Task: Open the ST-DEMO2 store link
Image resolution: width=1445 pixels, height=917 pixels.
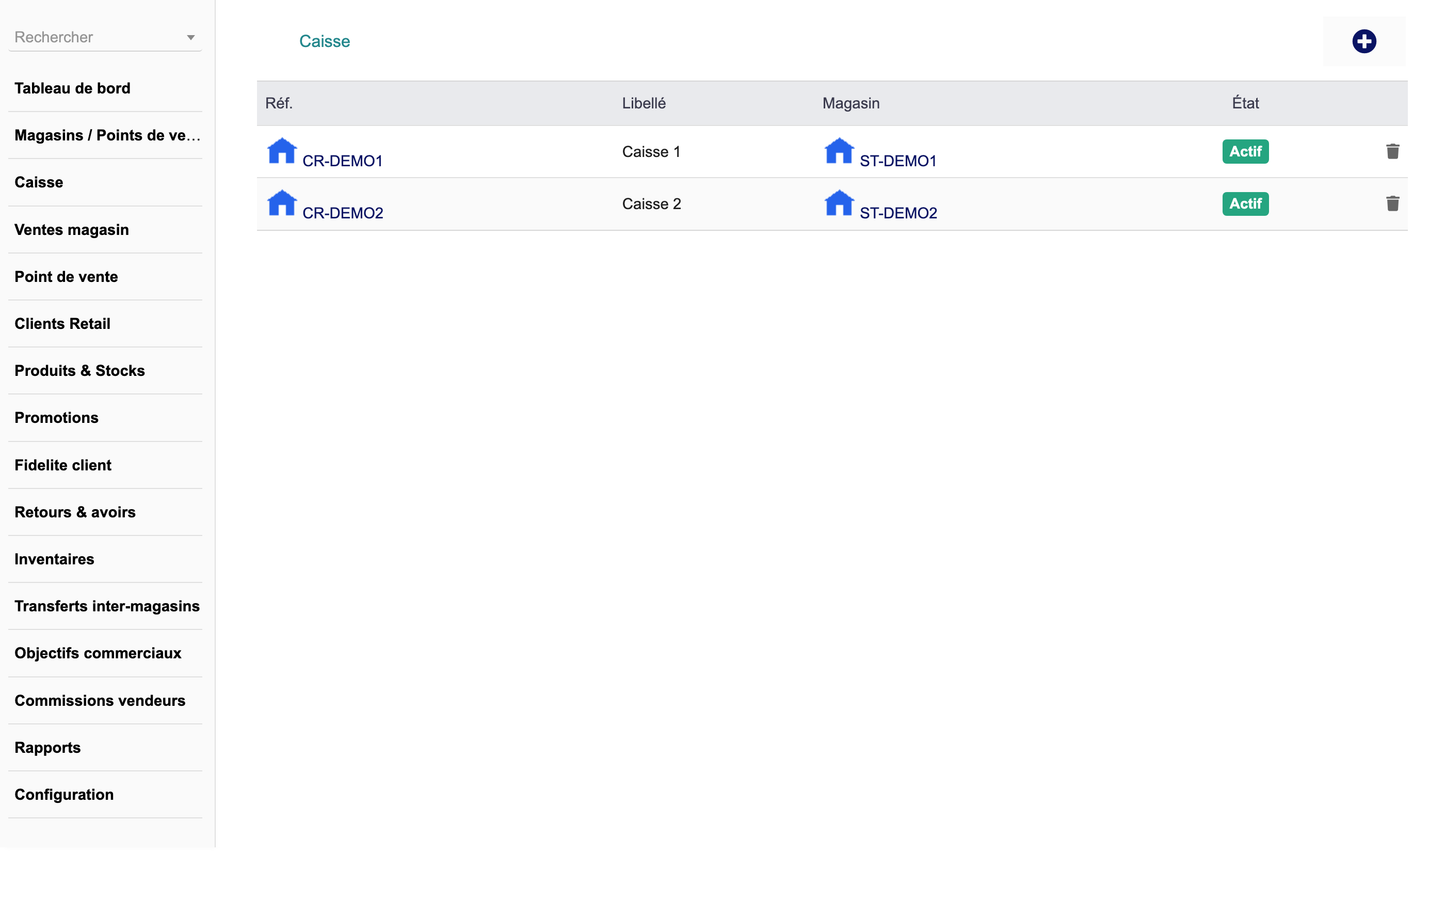Action: 898,212
